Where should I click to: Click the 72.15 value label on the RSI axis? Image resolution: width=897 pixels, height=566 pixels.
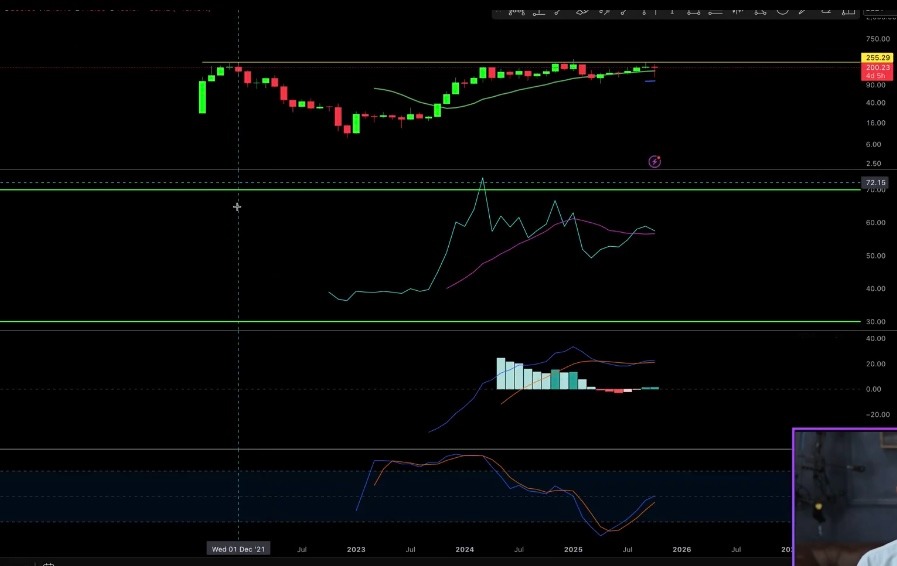[x=875, y=183]
